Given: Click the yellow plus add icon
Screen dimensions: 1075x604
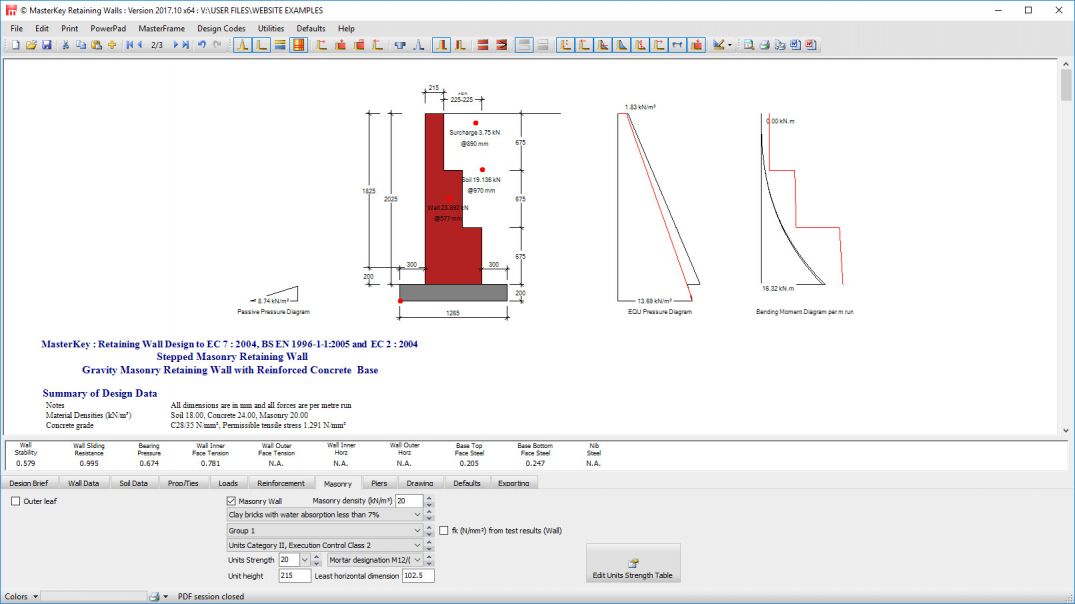Looking at the screenshot, I should pos(112,45).
